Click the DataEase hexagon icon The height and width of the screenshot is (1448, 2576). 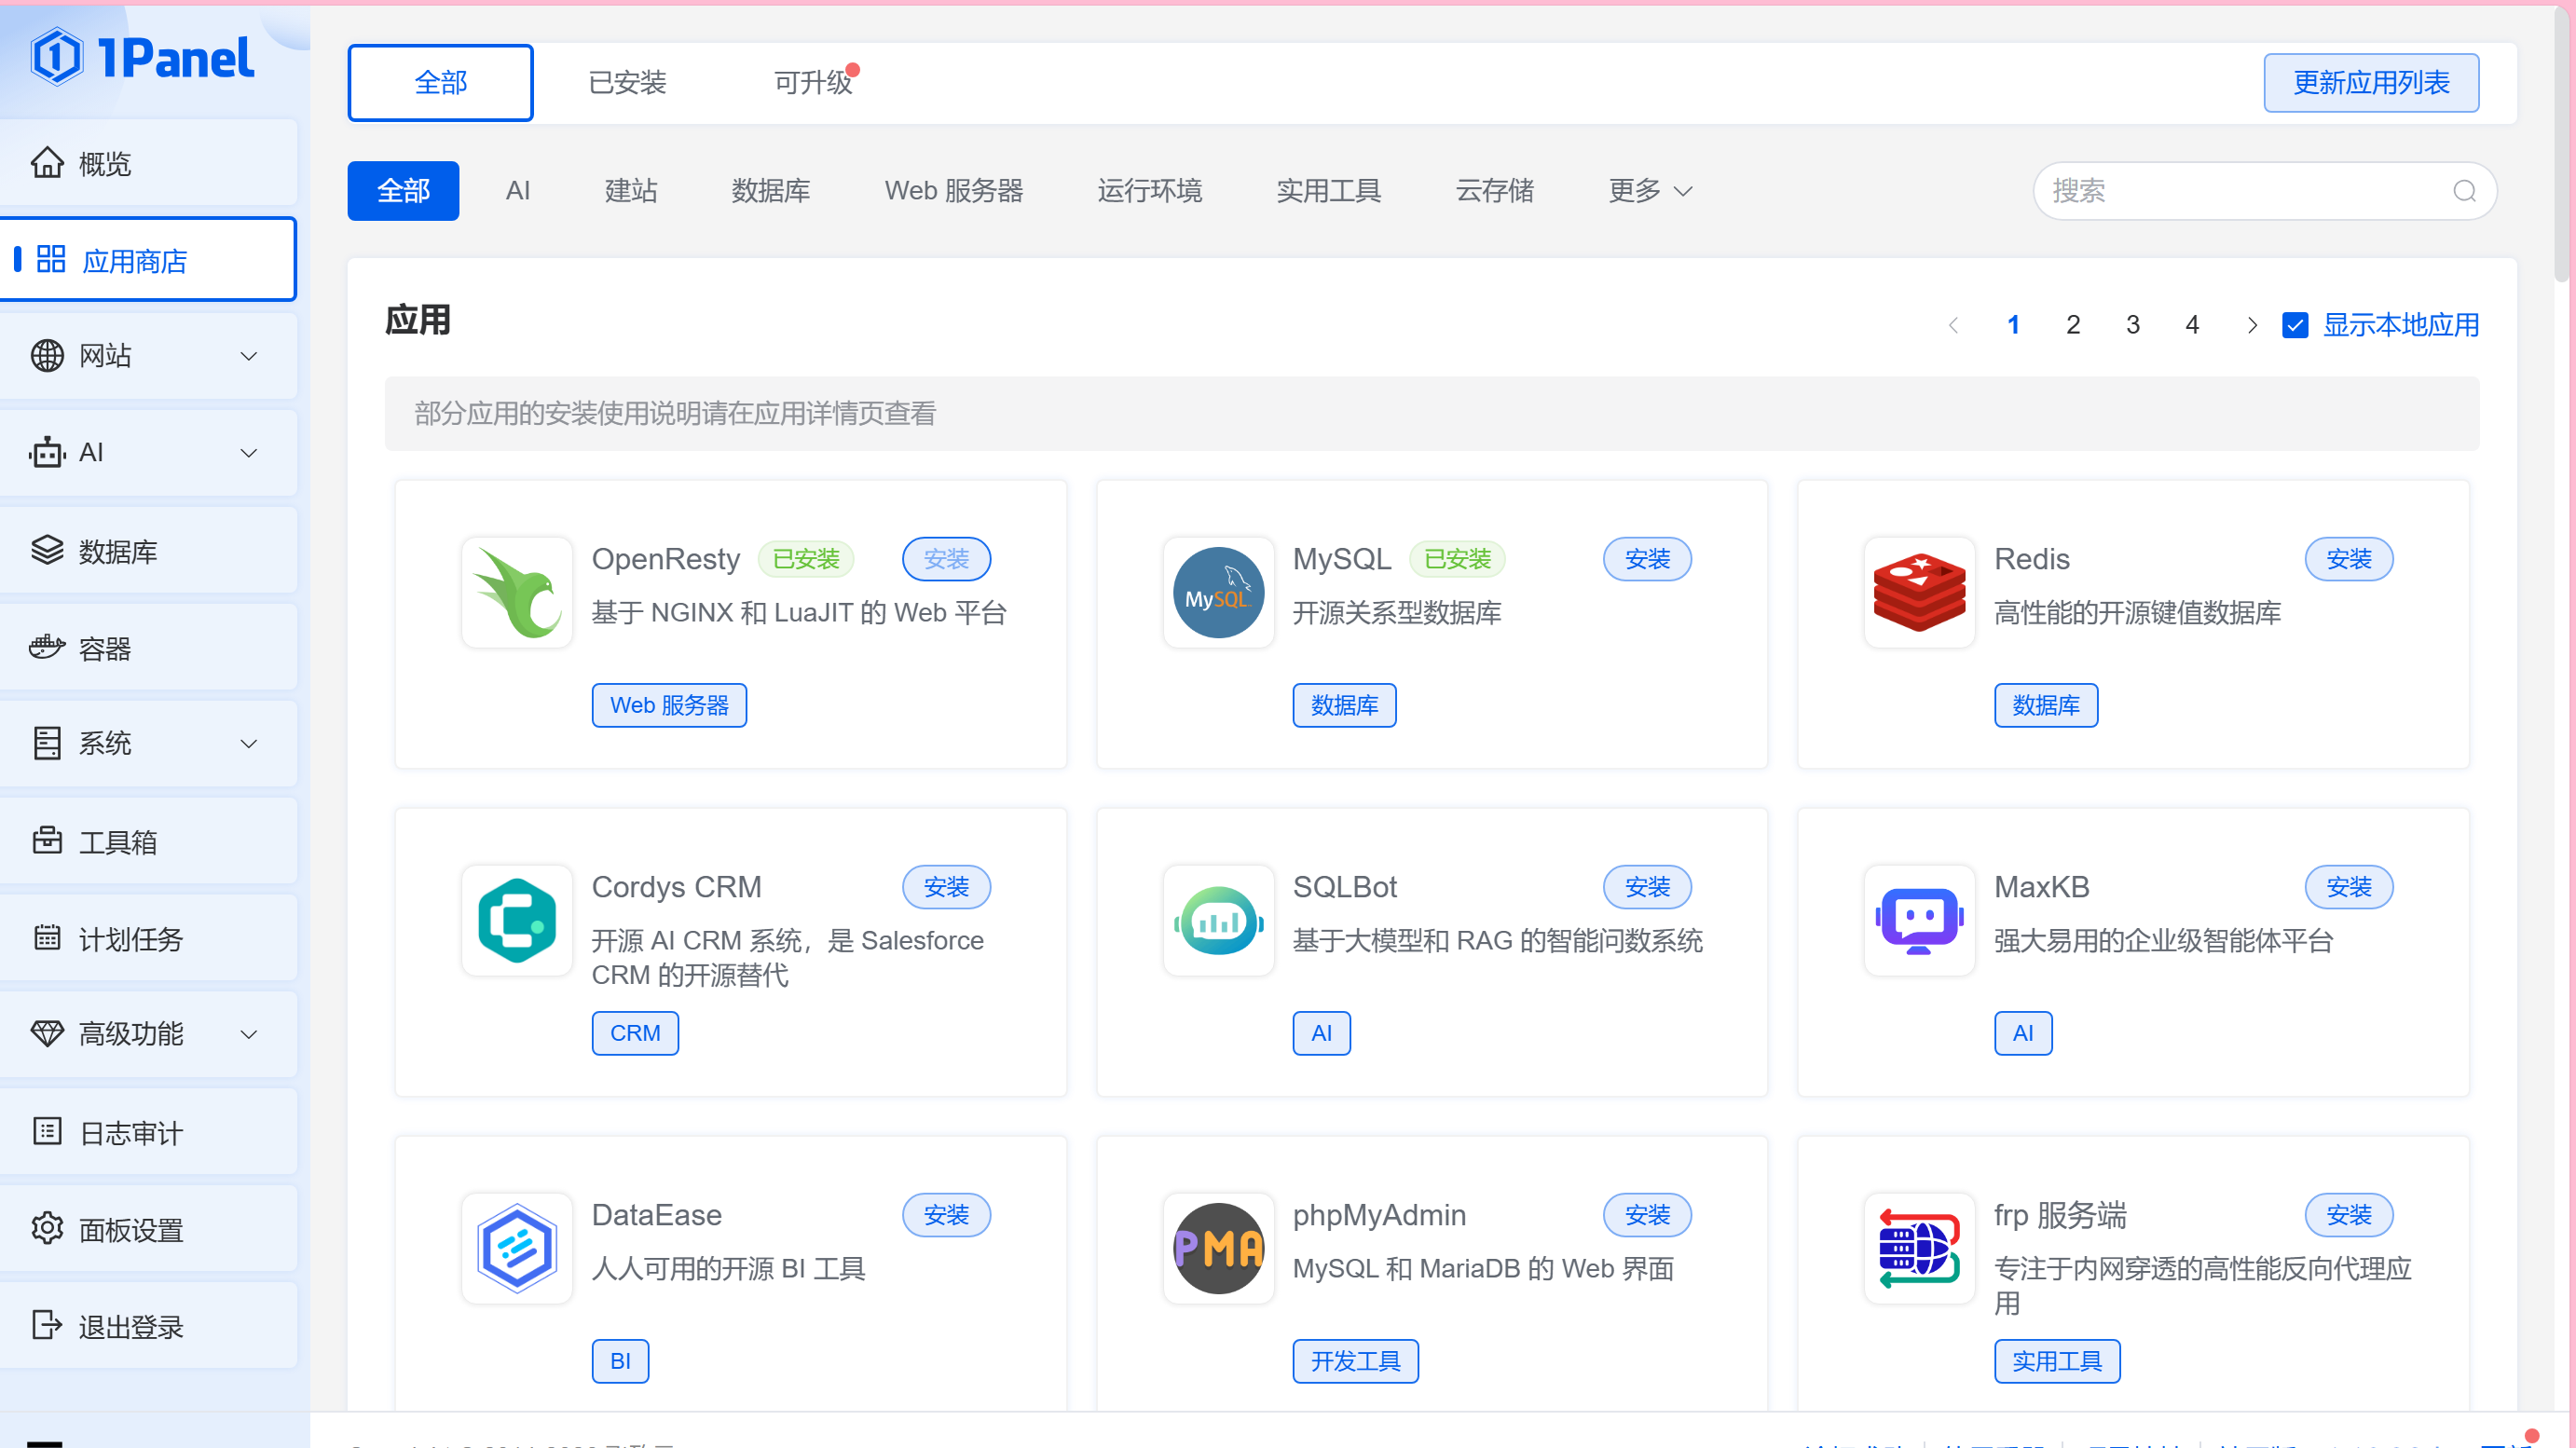click(517, 1248)
